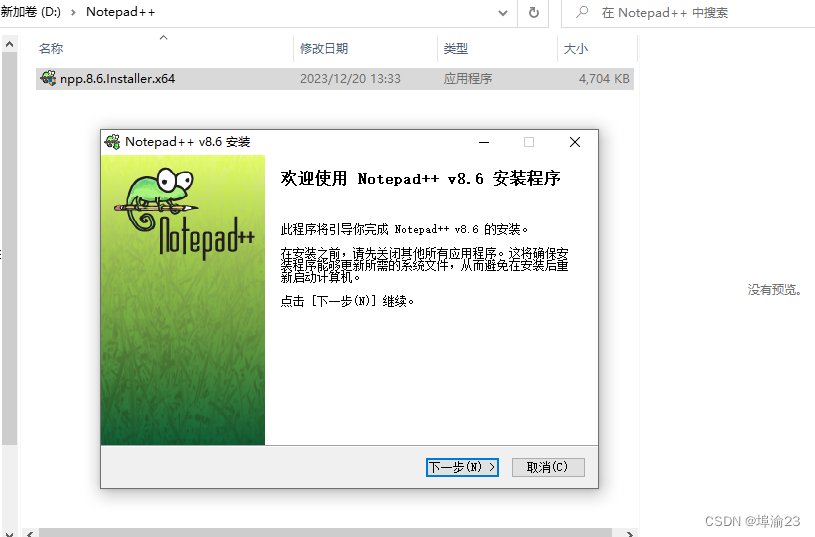Select file name npp.8.6.Installer.x64
This screenshot has height=537, width=815.
coord(117,78)
